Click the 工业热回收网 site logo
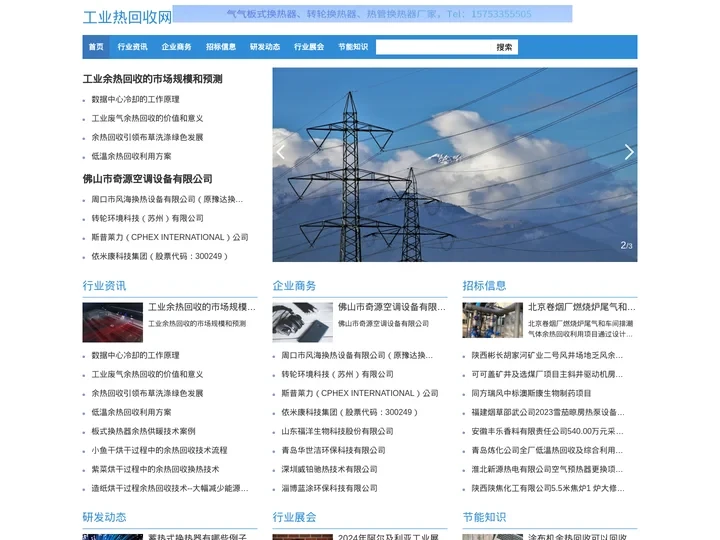The height and width of the screenshot is (540, 720). 127,17
